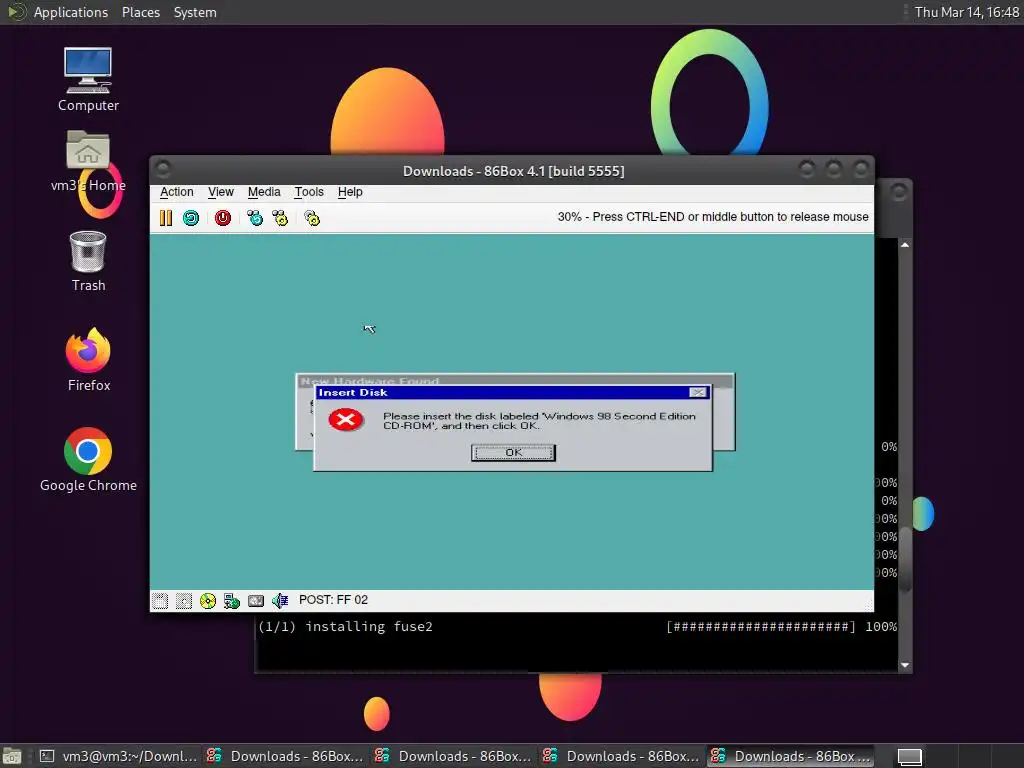Click the second floppy drive status icon
The image size is (1024, 768).
[x=184, y=601]
